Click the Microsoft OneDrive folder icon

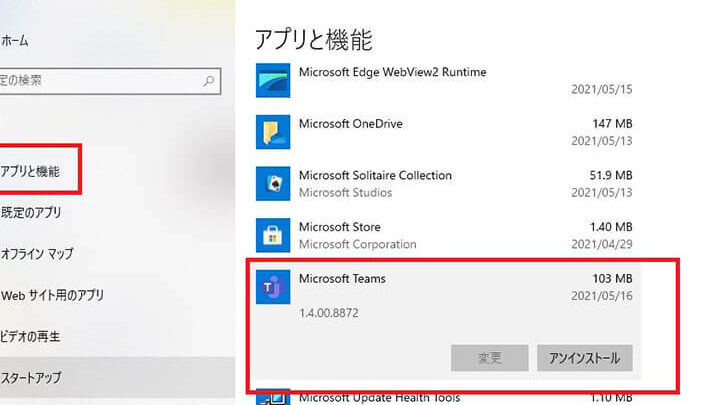pos(272,132)
